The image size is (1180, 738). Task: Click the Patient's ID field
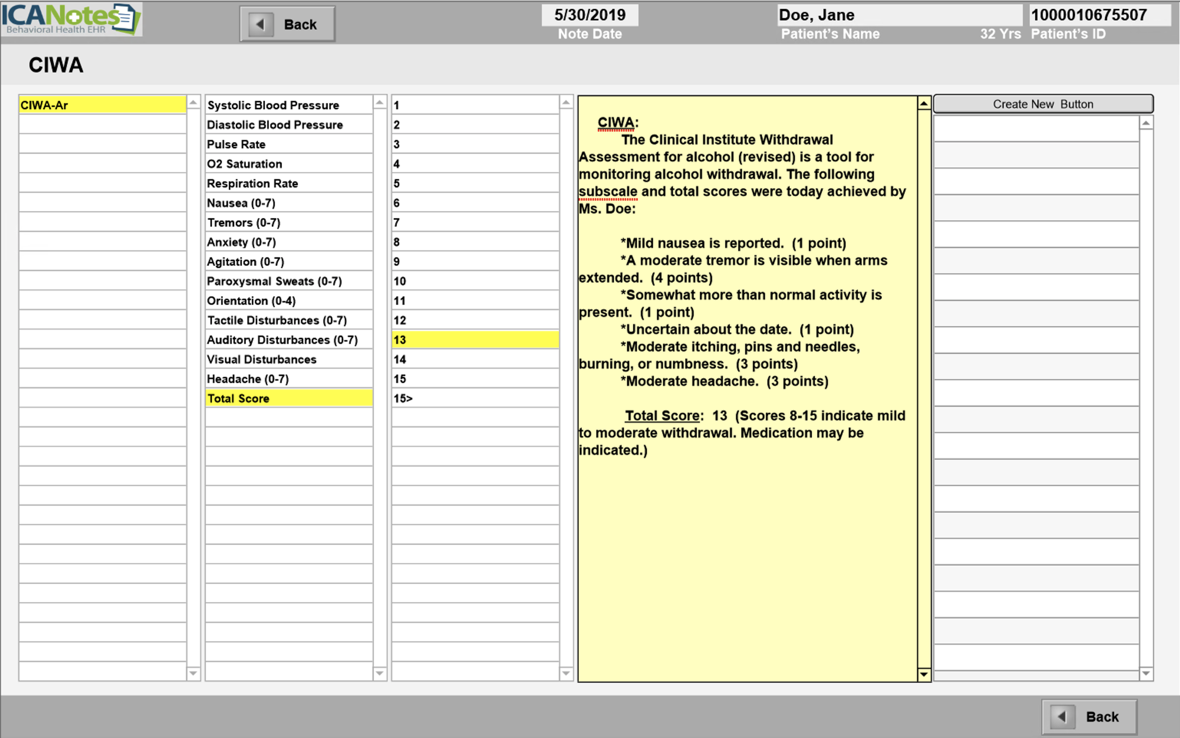[x=1098, y=15]
